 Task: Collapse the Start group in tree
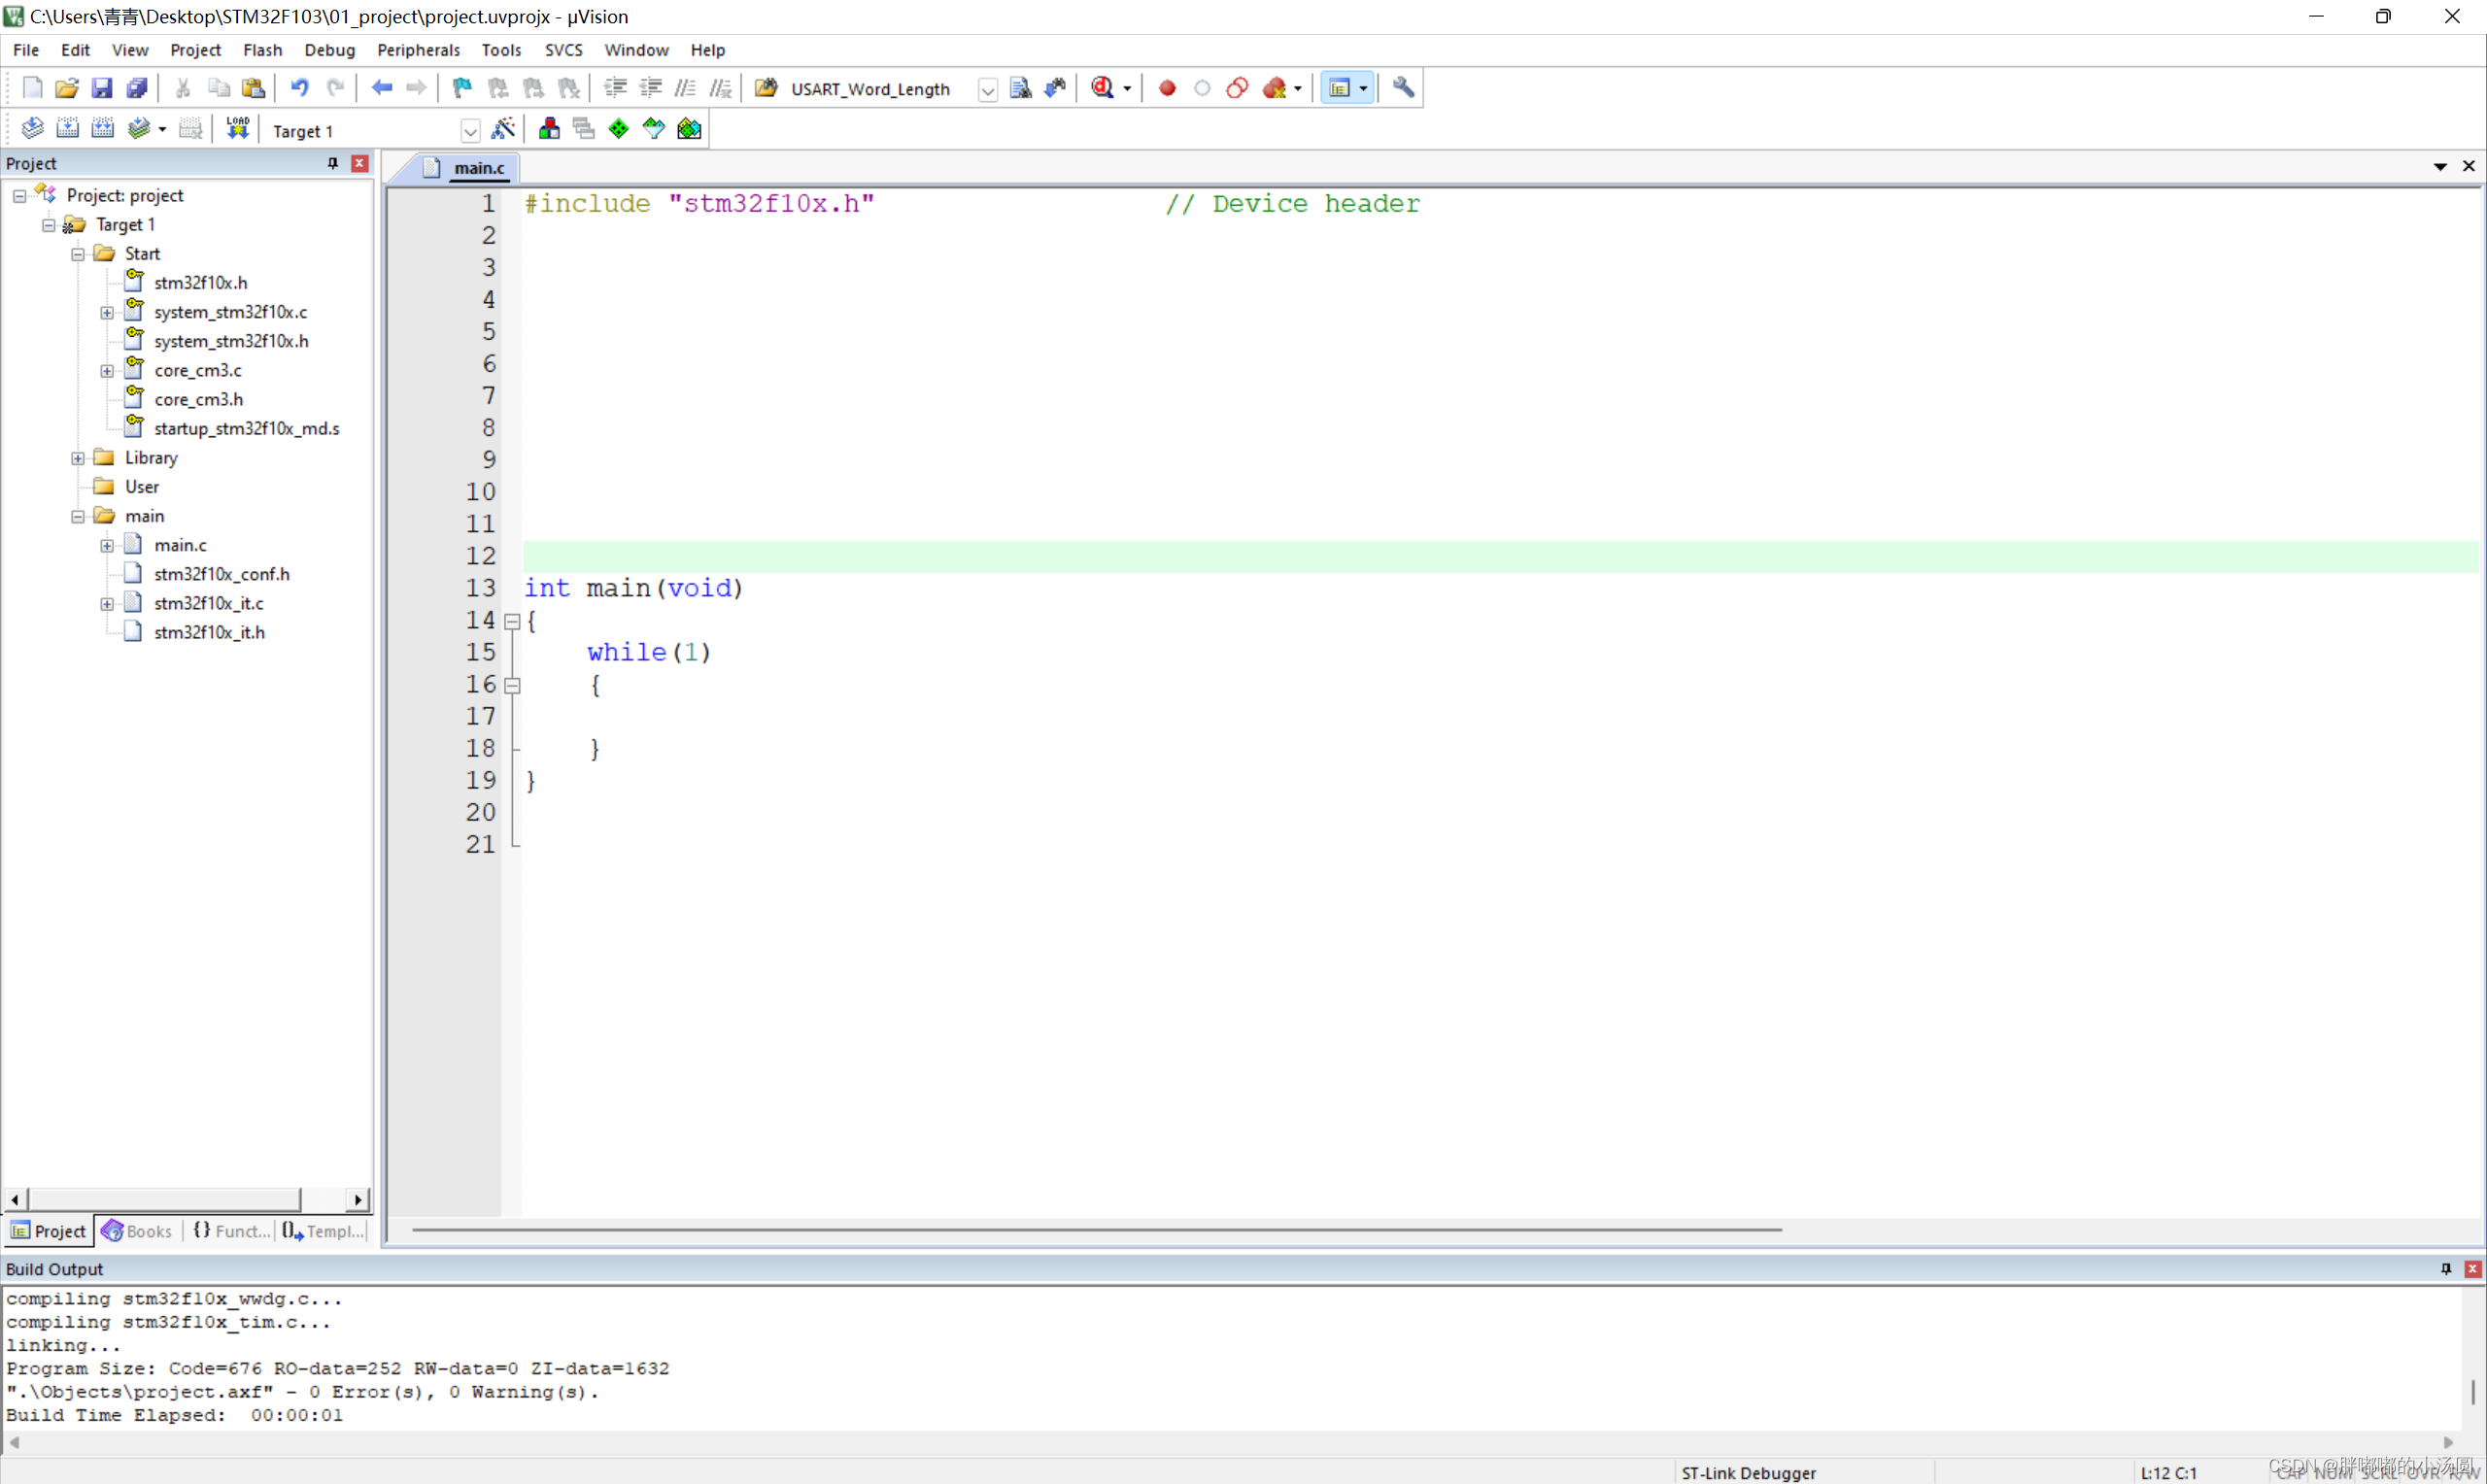(x=78, y=254)
